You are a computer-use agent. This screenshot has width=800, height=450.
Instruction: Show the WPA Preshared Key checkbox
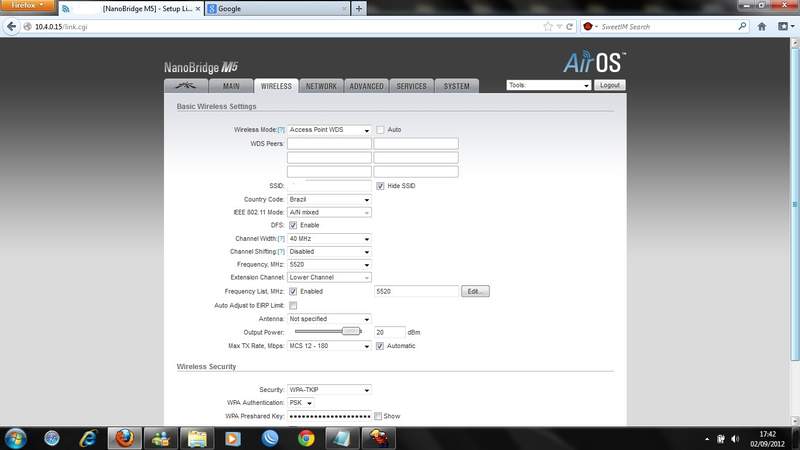(378, 416)
